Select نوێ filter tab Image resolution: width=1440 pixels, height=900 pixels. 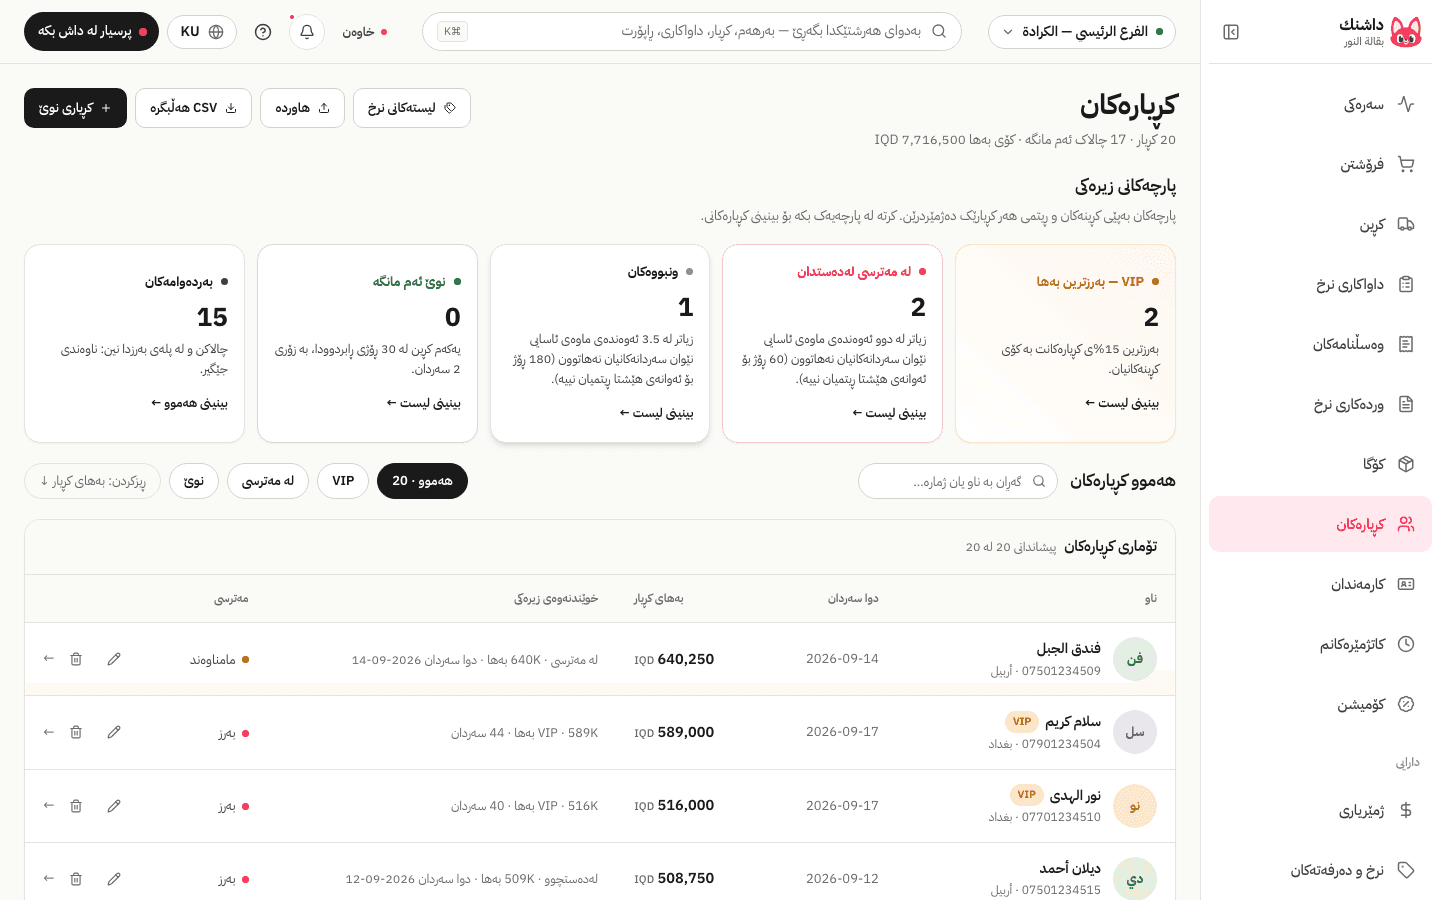coord(194,481)
